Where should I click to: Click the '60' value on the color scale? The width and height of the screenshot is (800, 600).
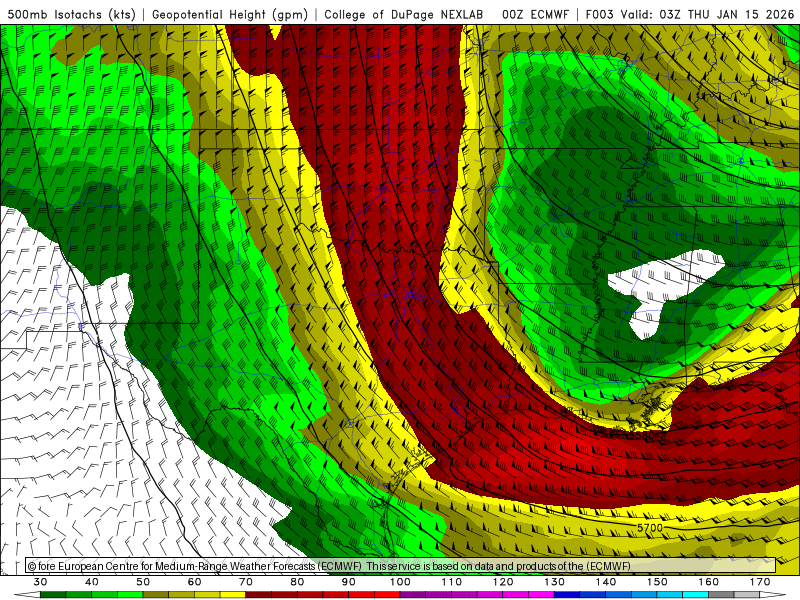pyautogui.click(x=194, y=582)
